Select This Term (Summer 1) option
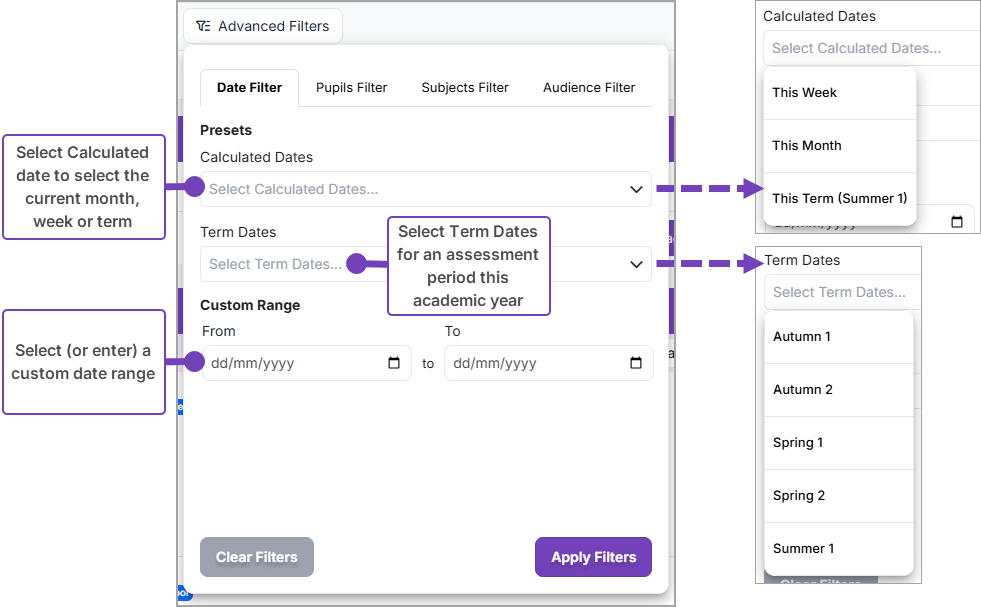This screenshot has width=981, height=607. coord(839,199)
